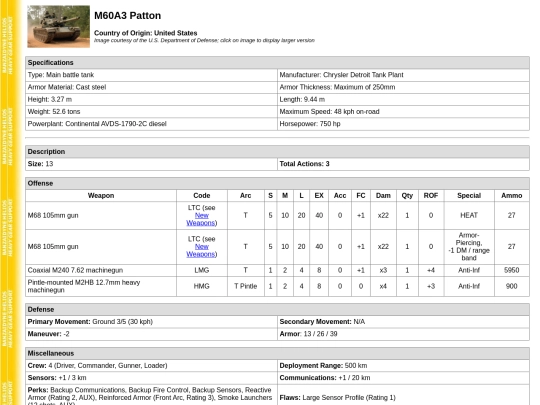Screen dimensions: 540x405
Task: Select the Crew: 4 cell
Action: [x=151, y=366]
